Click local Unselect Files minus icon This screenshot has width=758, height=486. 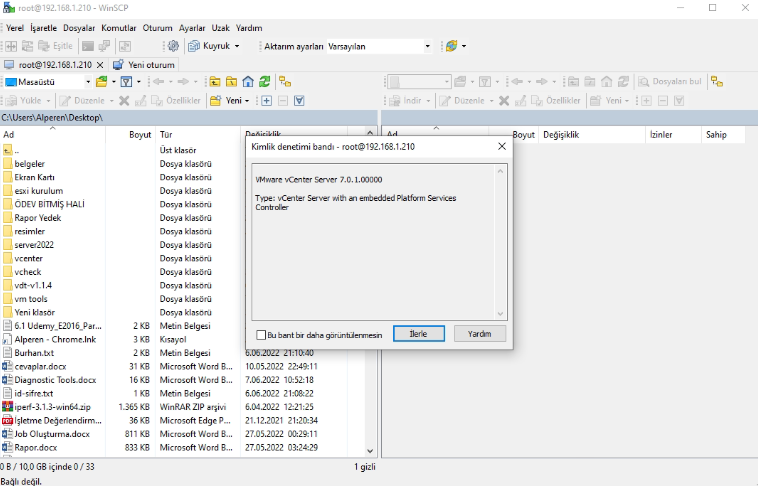tap(283, 101)
